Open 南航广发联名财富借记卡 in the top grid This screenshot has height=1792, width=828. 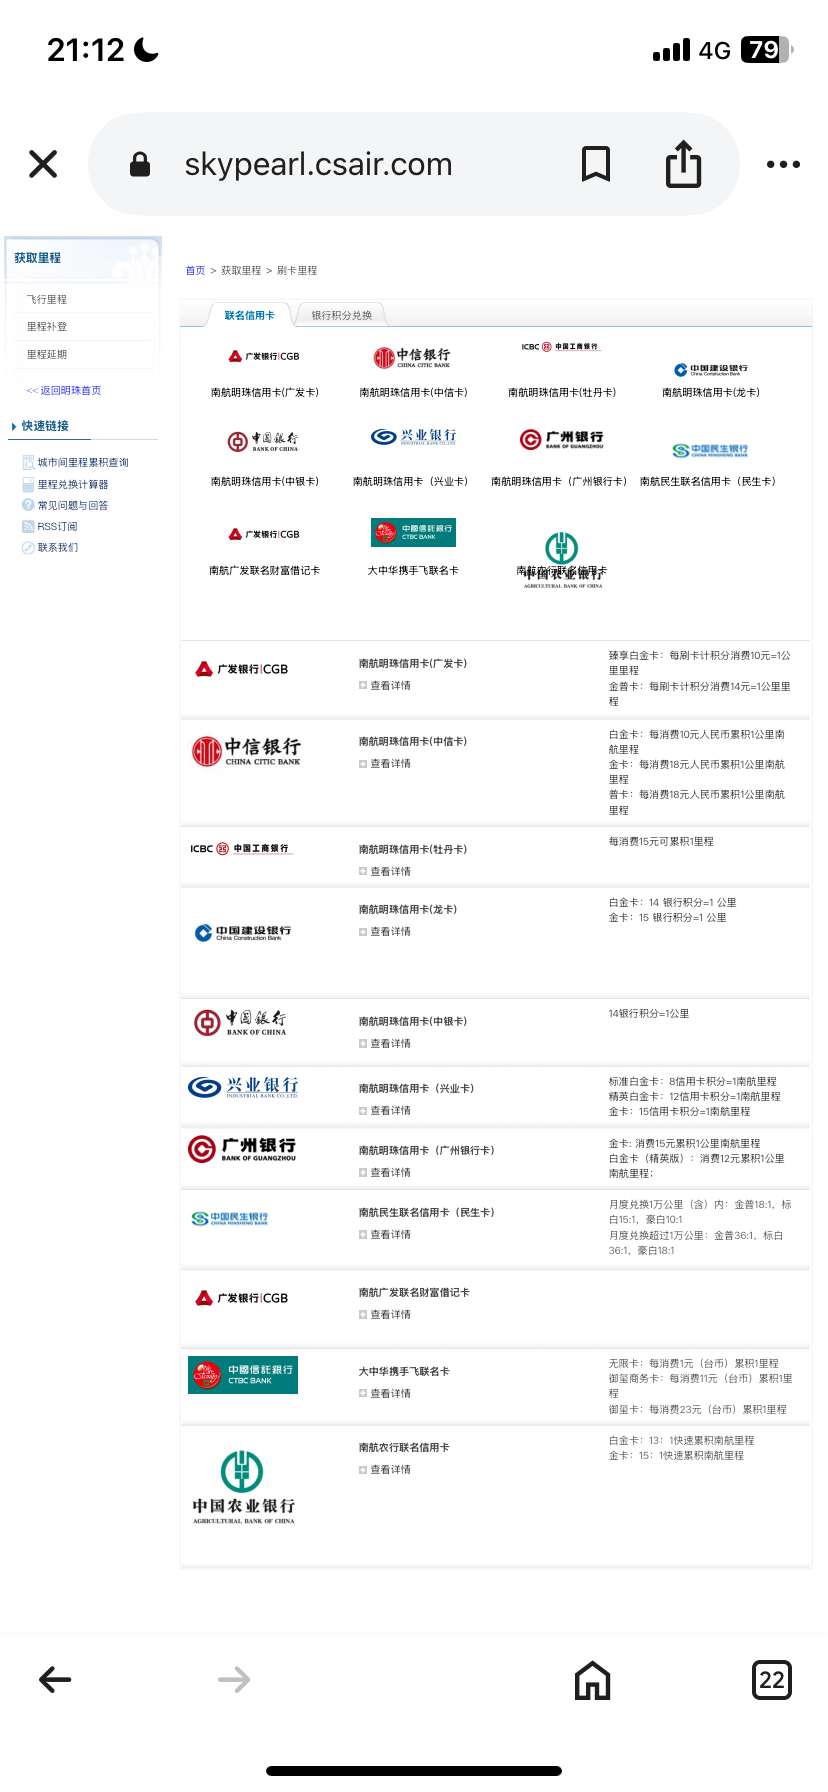point(264,570)
